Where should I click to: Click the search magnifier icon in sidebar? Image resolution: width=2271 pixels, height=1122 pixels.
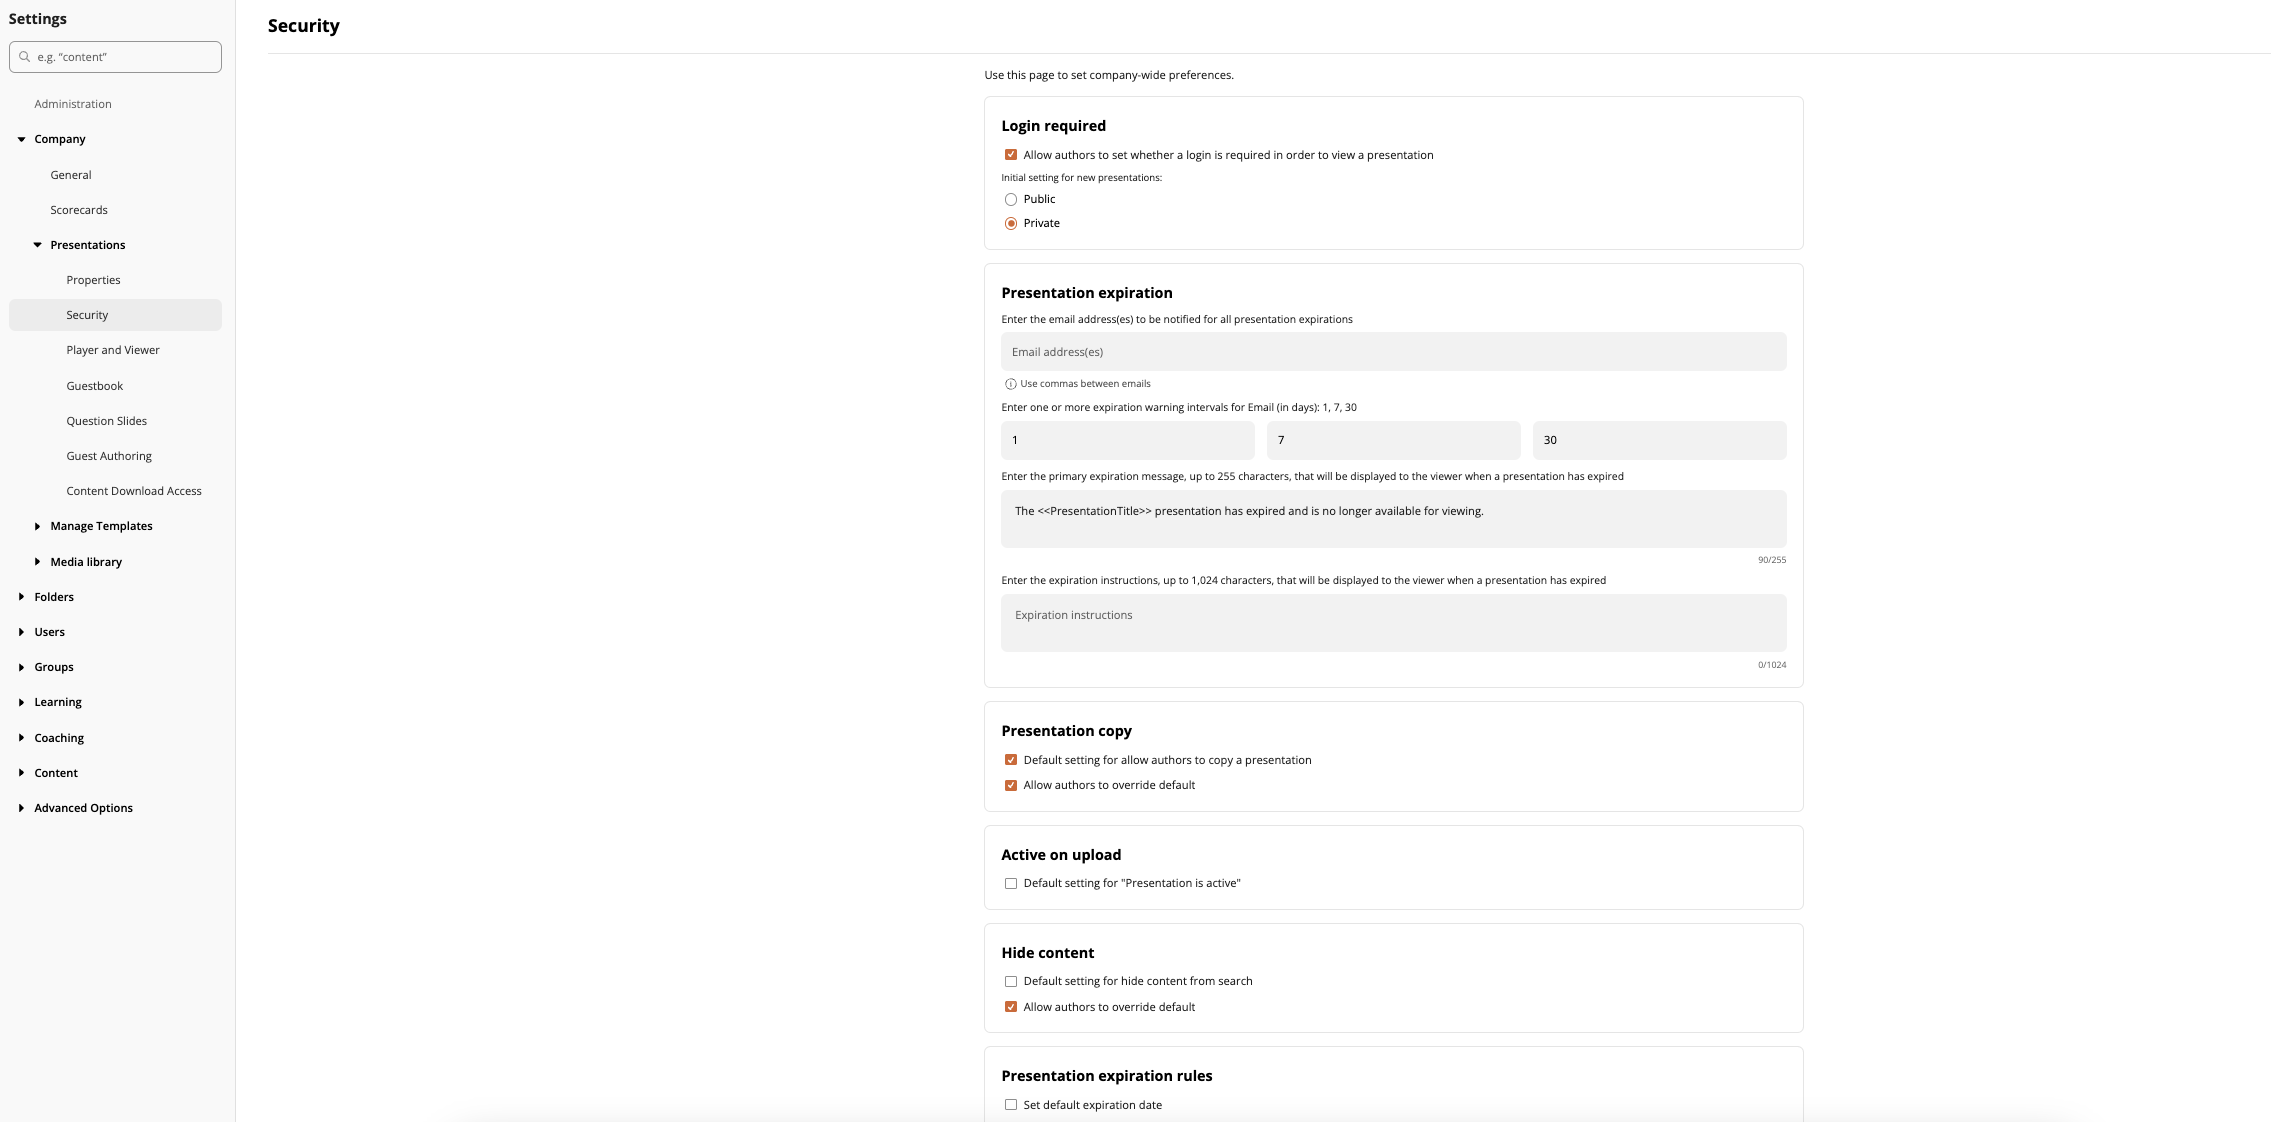(x=25, y=57)
